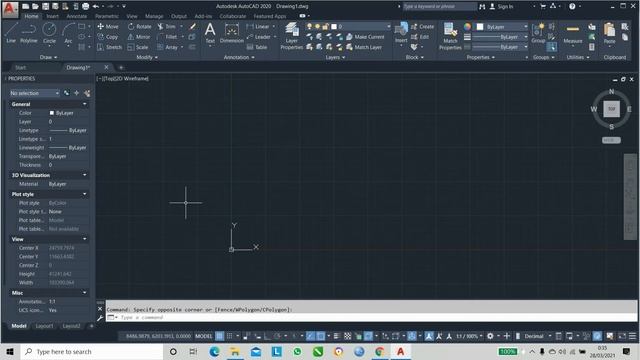Open the Insert ribbon tab
Viewport: 640px width, 360px height.
[52, 16]
